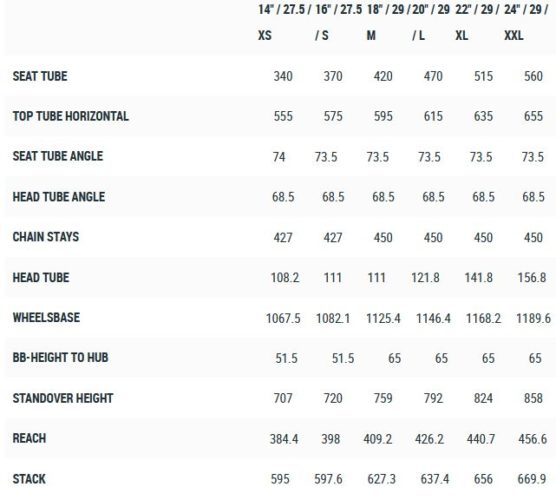
Task: Click head tube value 108.2
Action: tap(285, 278)
